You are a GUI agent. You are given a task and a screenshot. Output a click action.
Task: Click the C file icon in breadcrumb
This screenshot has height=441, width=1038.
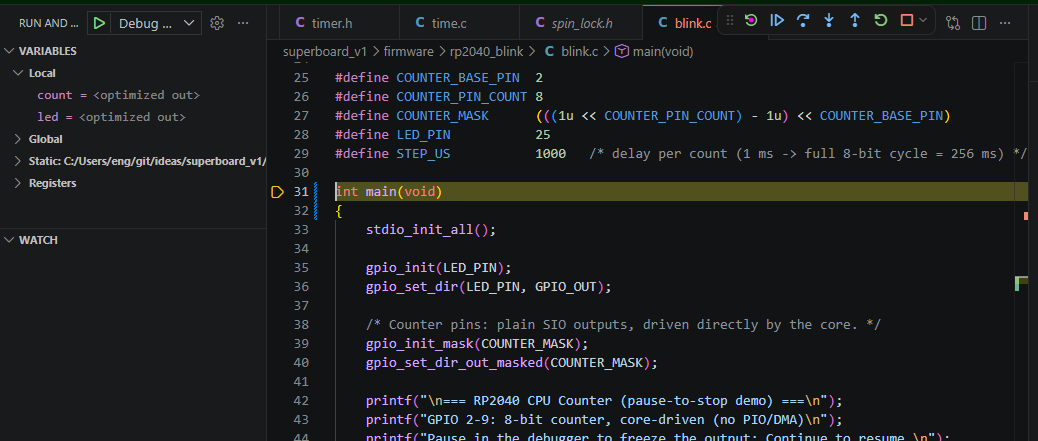(x=549, y=51)
